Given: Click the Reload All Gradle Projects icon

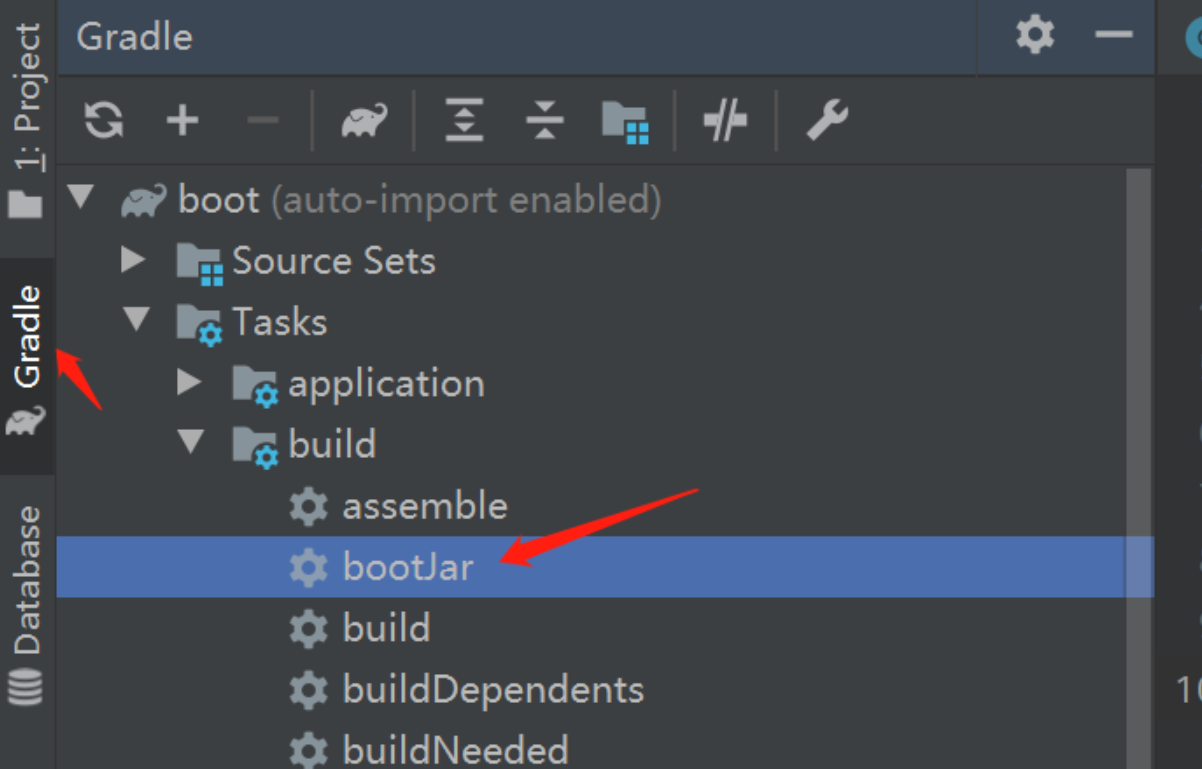Looking at the screenshot, I should 104,121.
